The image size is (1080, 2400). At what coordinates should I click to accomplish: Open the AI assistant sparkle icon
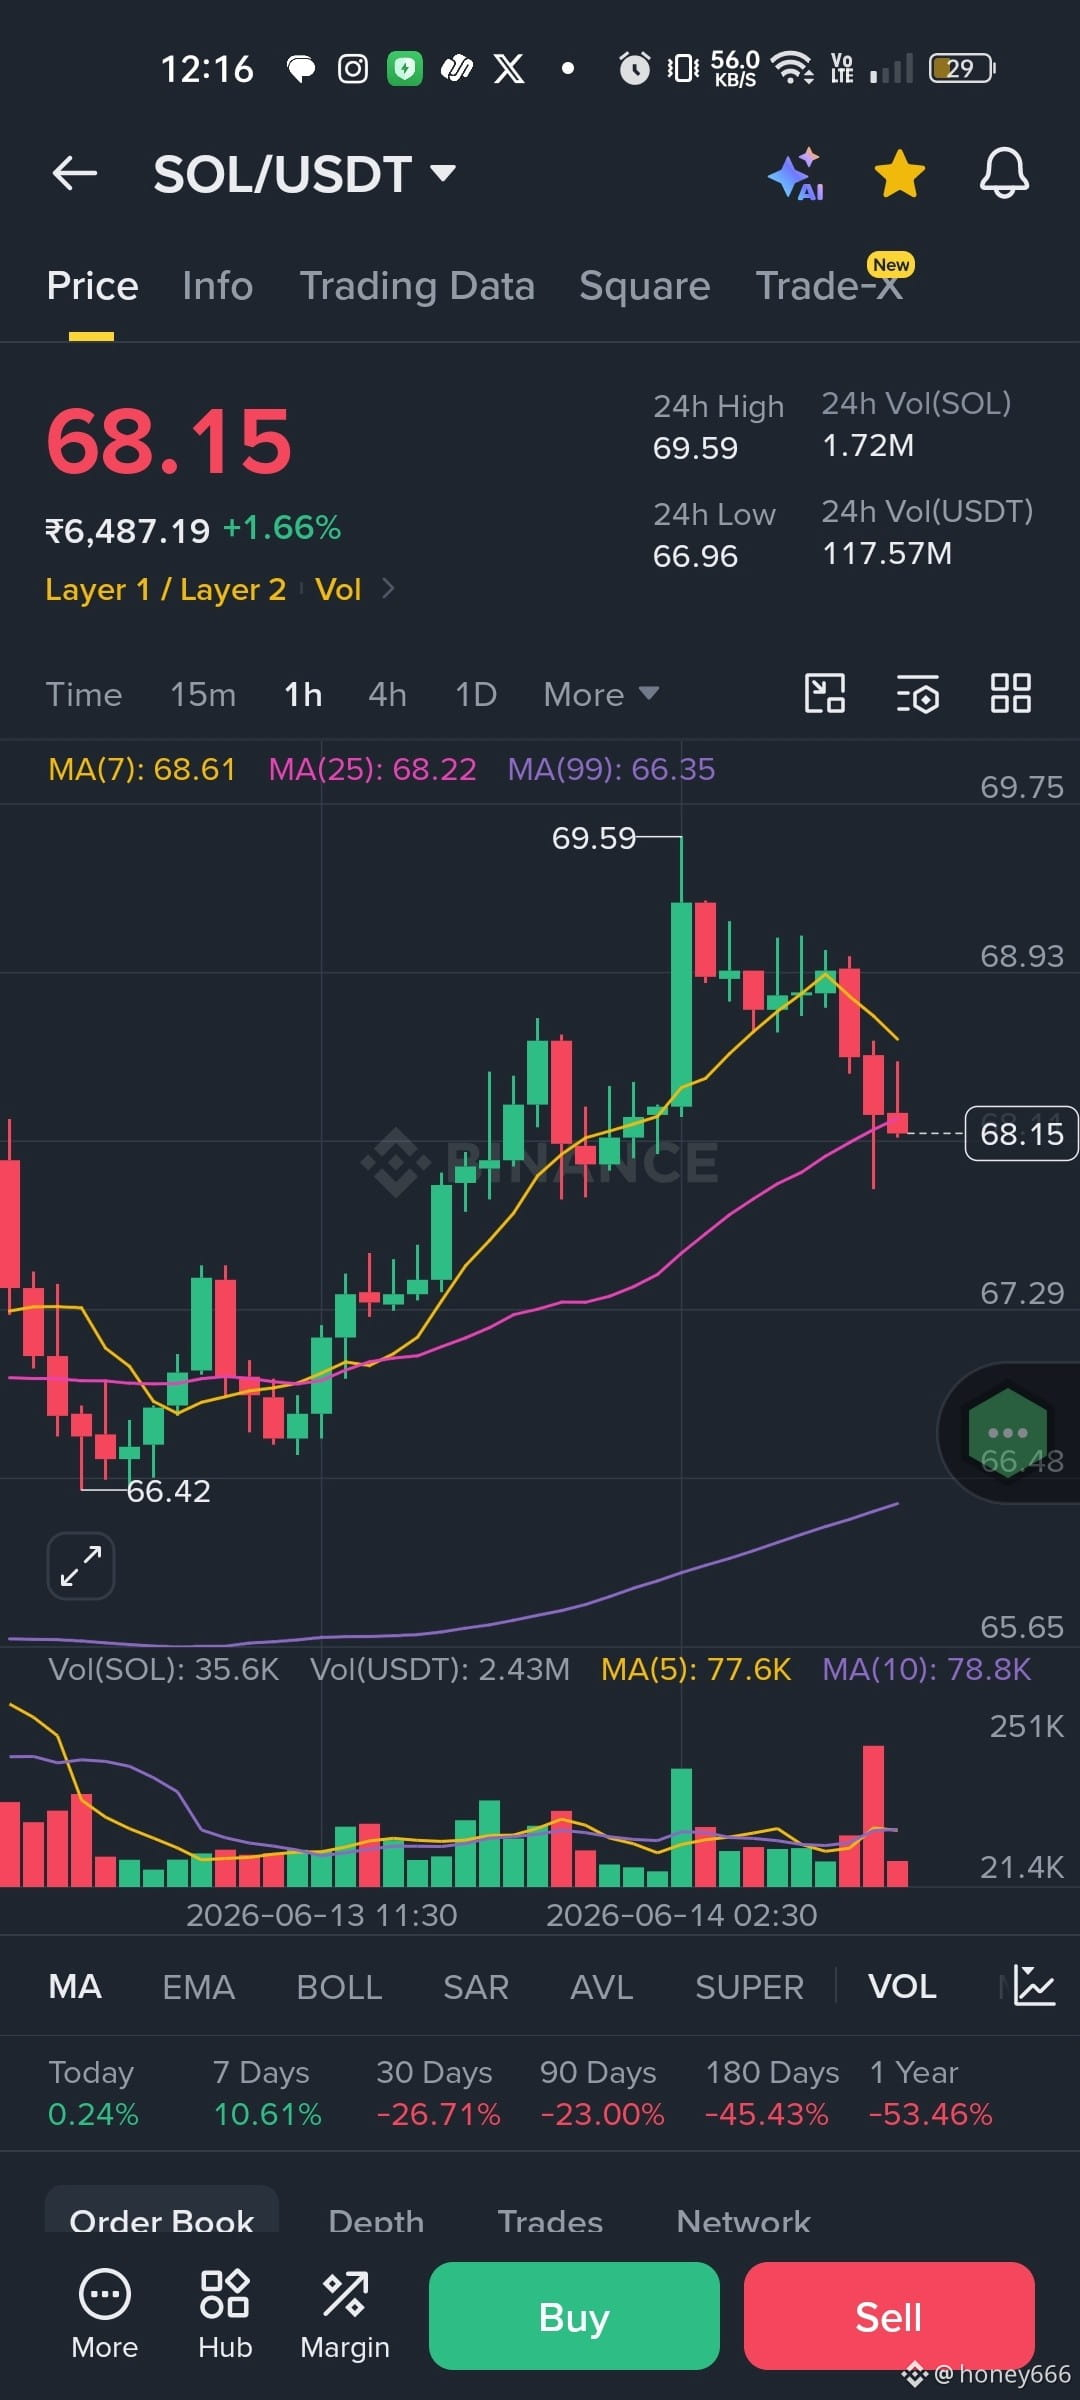[797, 174]
